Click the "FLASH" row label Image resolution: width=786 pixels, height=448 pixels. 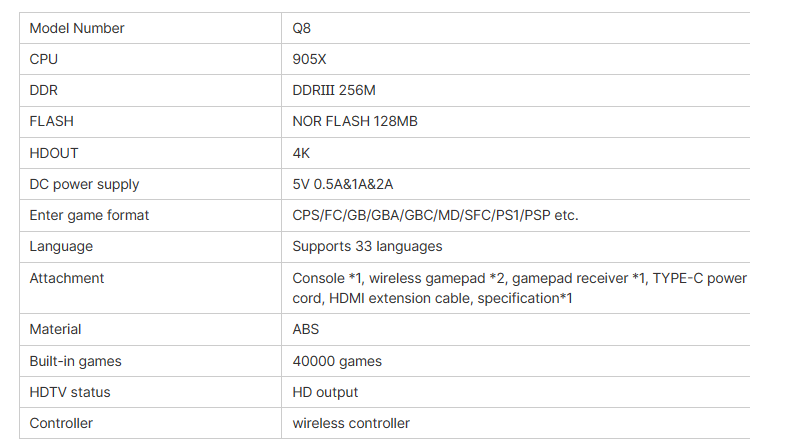52,121
